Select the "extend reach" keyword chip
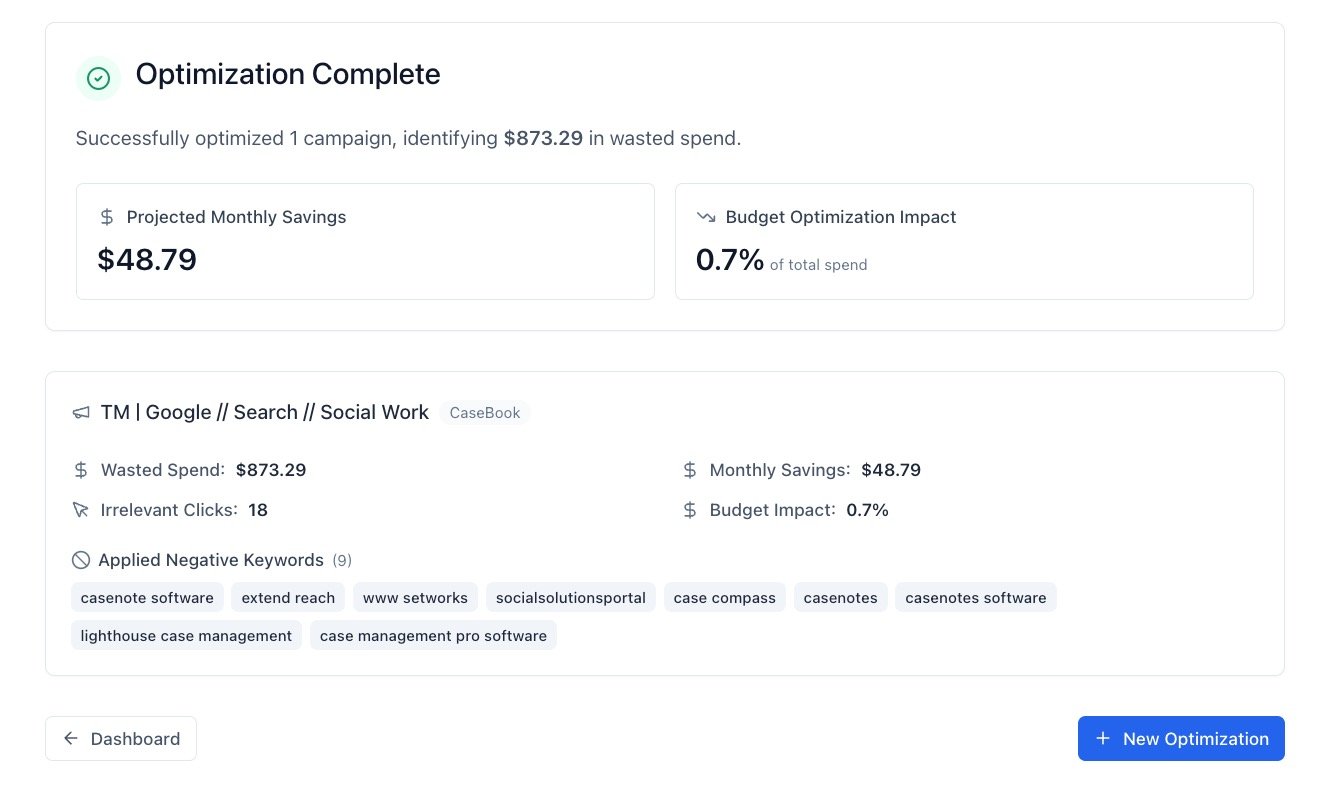The width and height of the screenshot is (1328, 786). (x=288, y=598)
